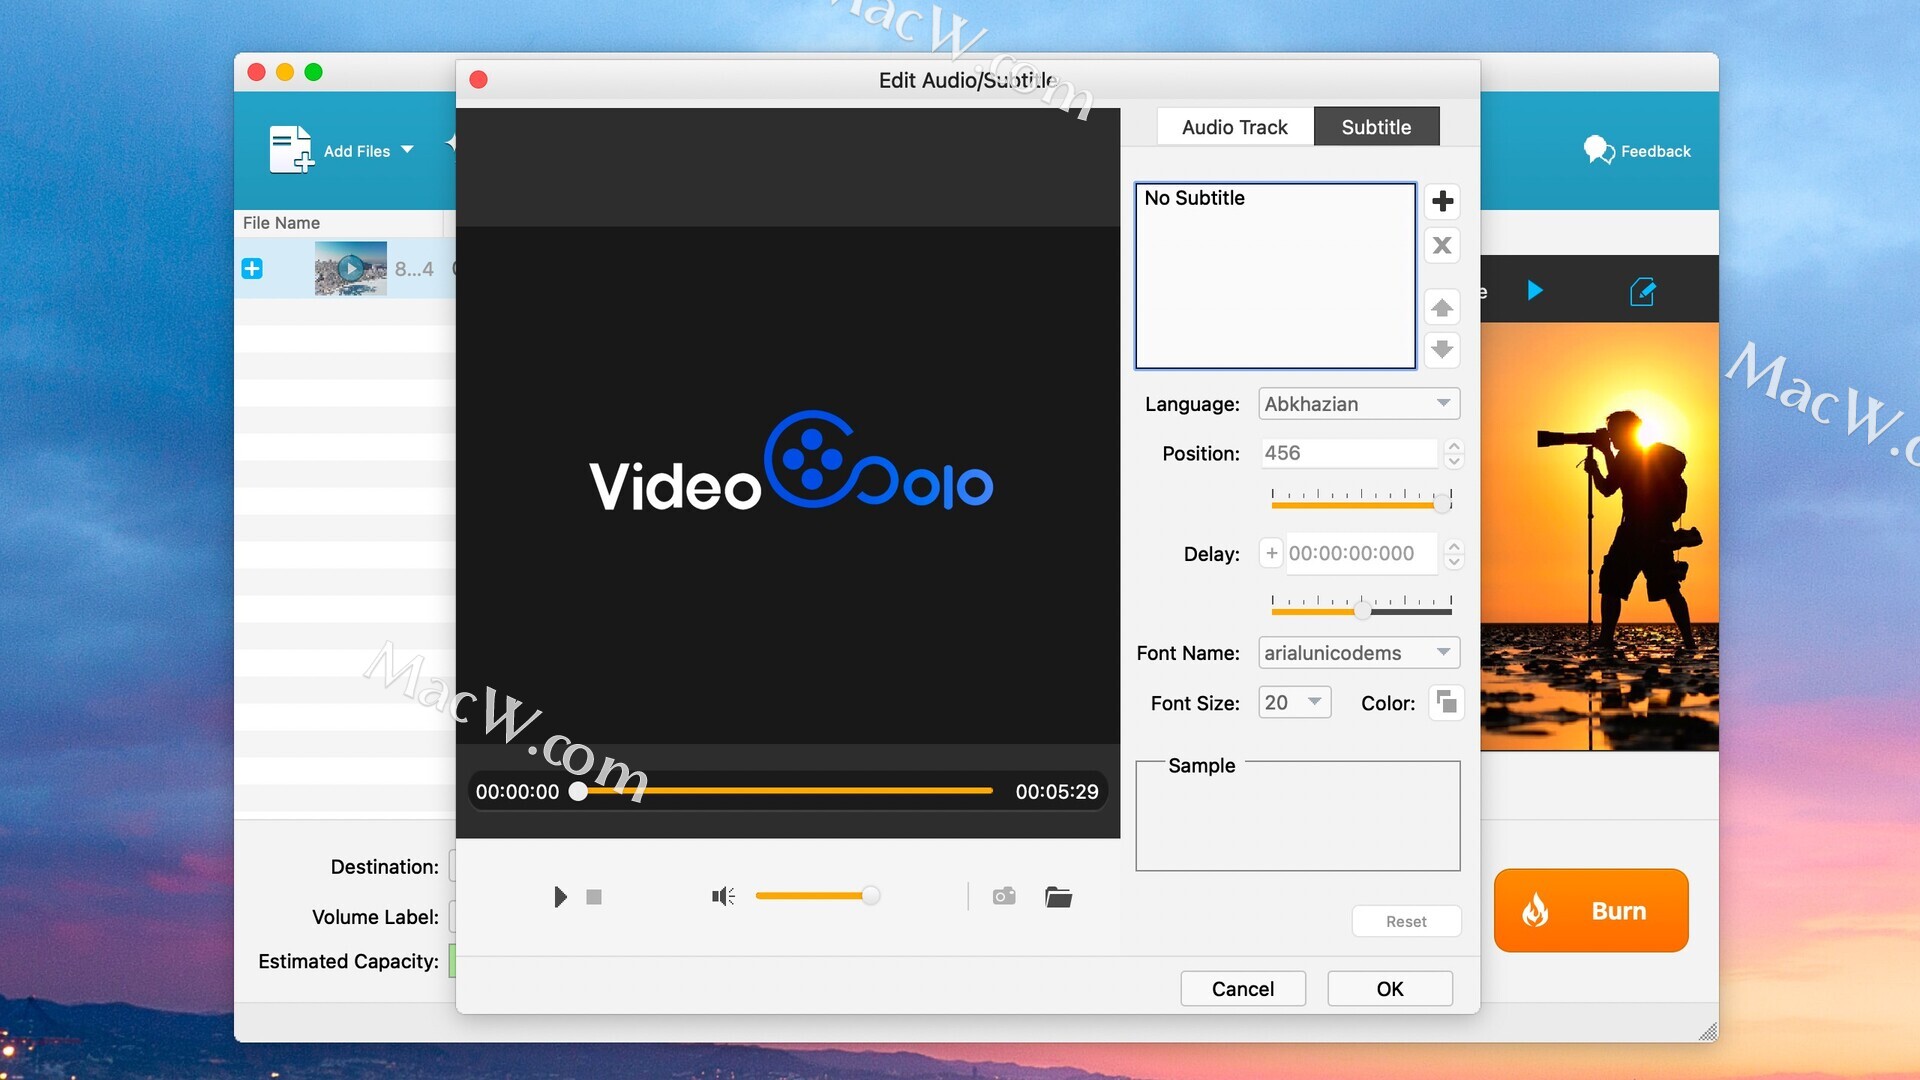Click the orange Burn button

coord(1590,911)
